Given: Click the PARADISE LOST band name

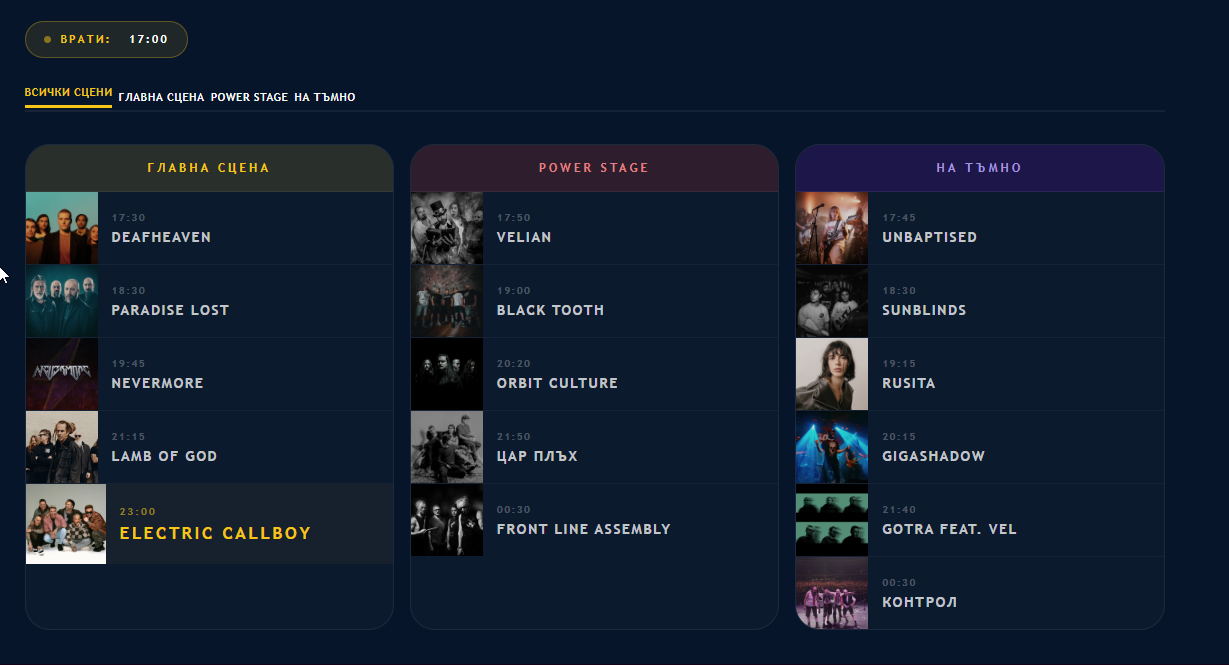Looking at the screenshot, I should click(170, 310).
